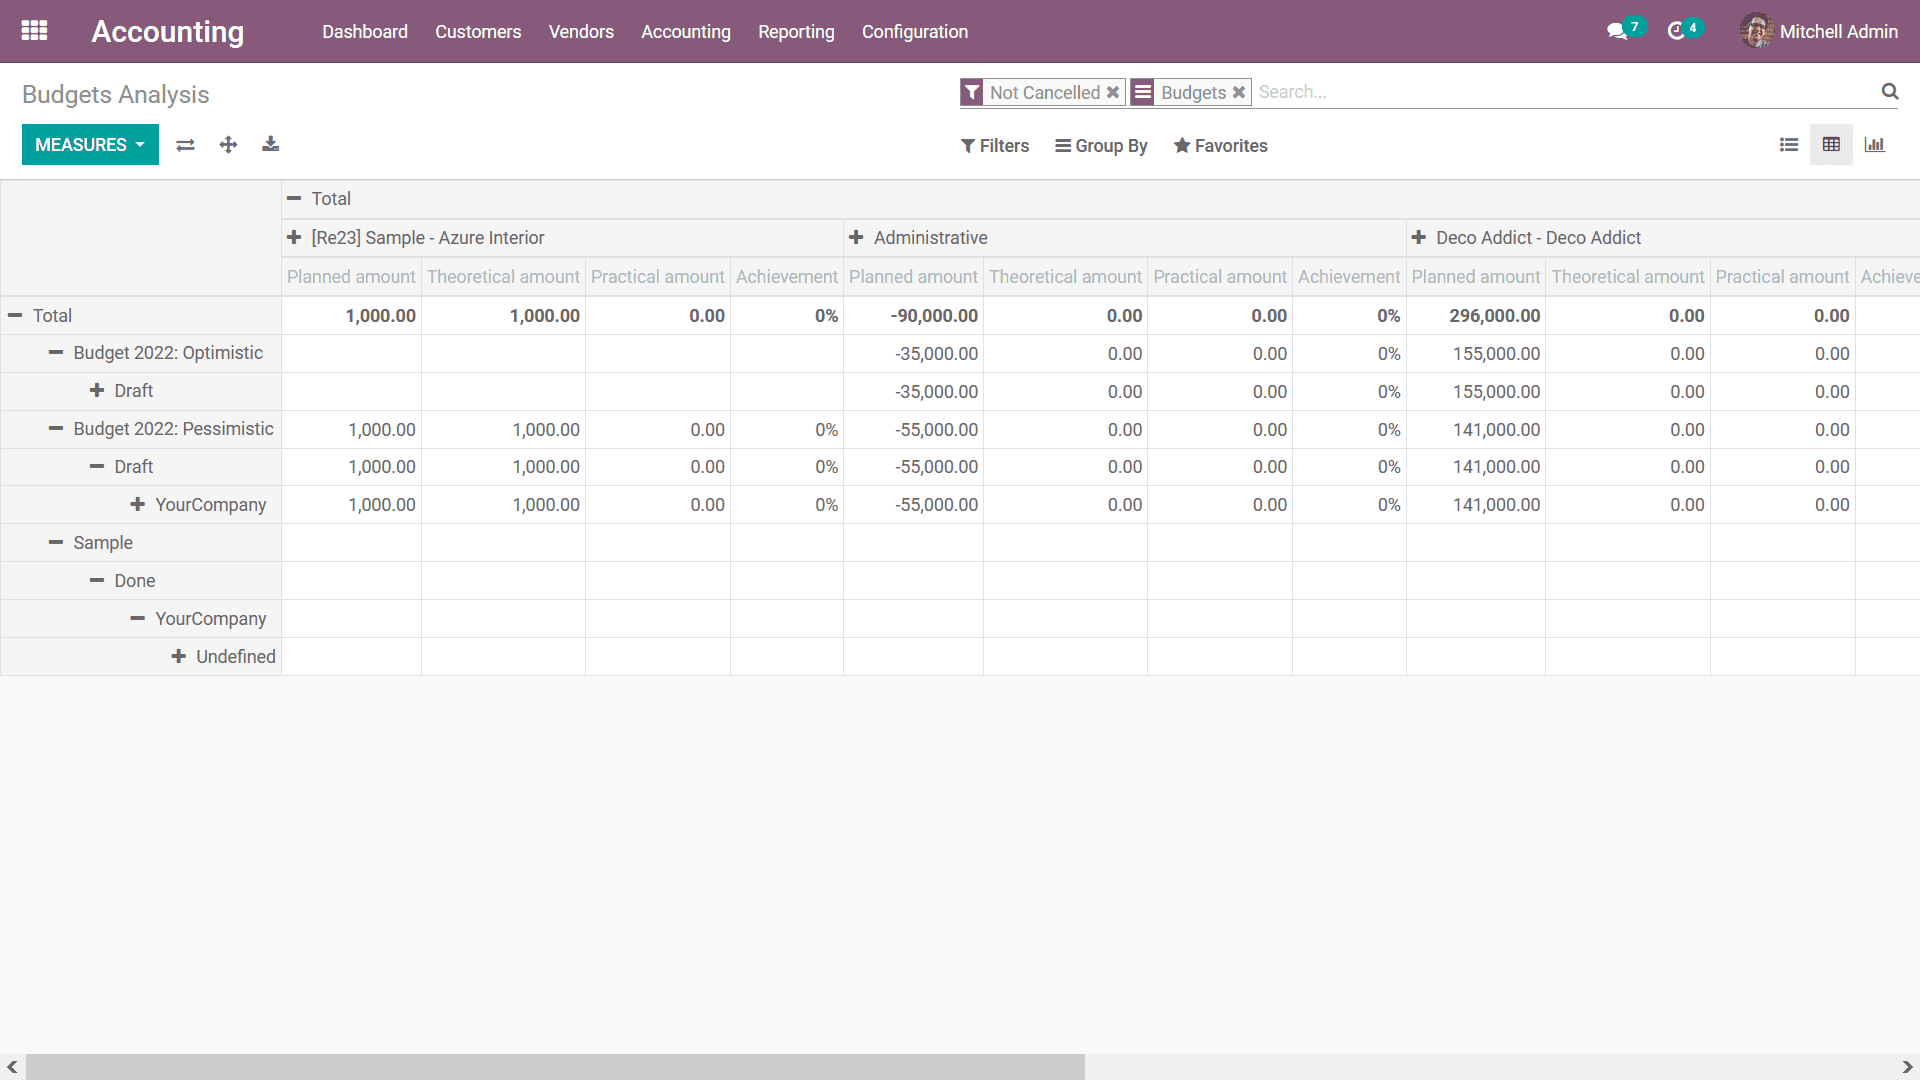The width and height of the screenshot is (1920, 1080).
Task: Expand YourCompany under Pessimistic Draft
Action: coord(198,505)
